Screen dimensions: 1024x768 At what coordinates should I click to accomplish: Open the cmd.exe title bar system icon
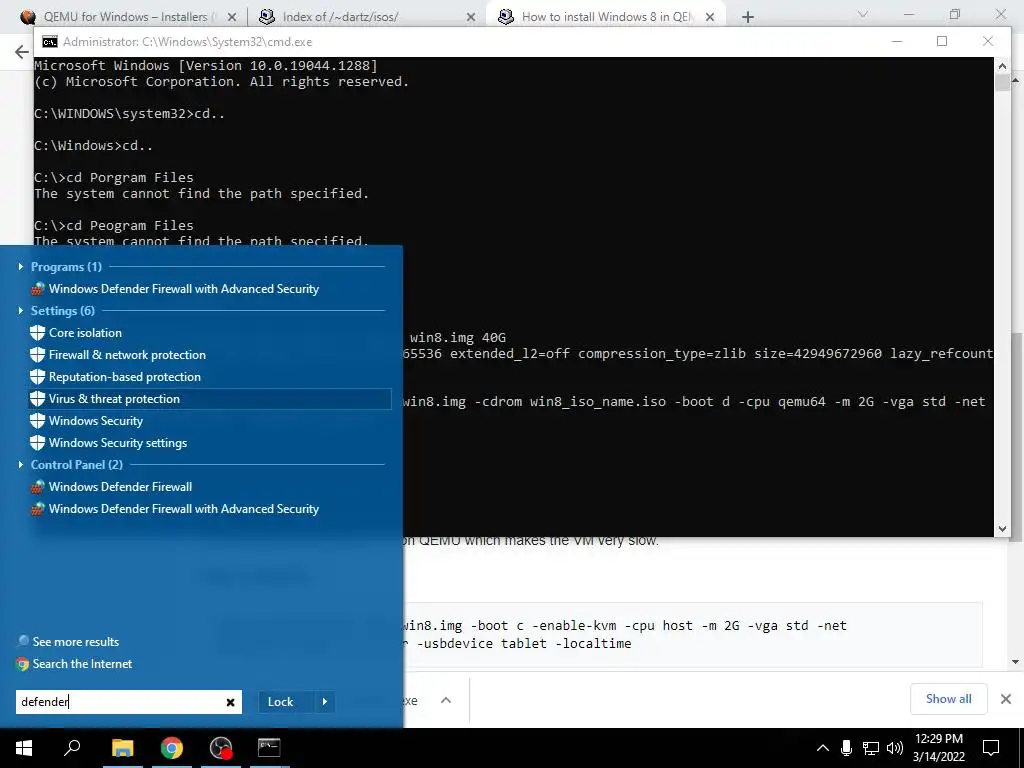(50, 42)
